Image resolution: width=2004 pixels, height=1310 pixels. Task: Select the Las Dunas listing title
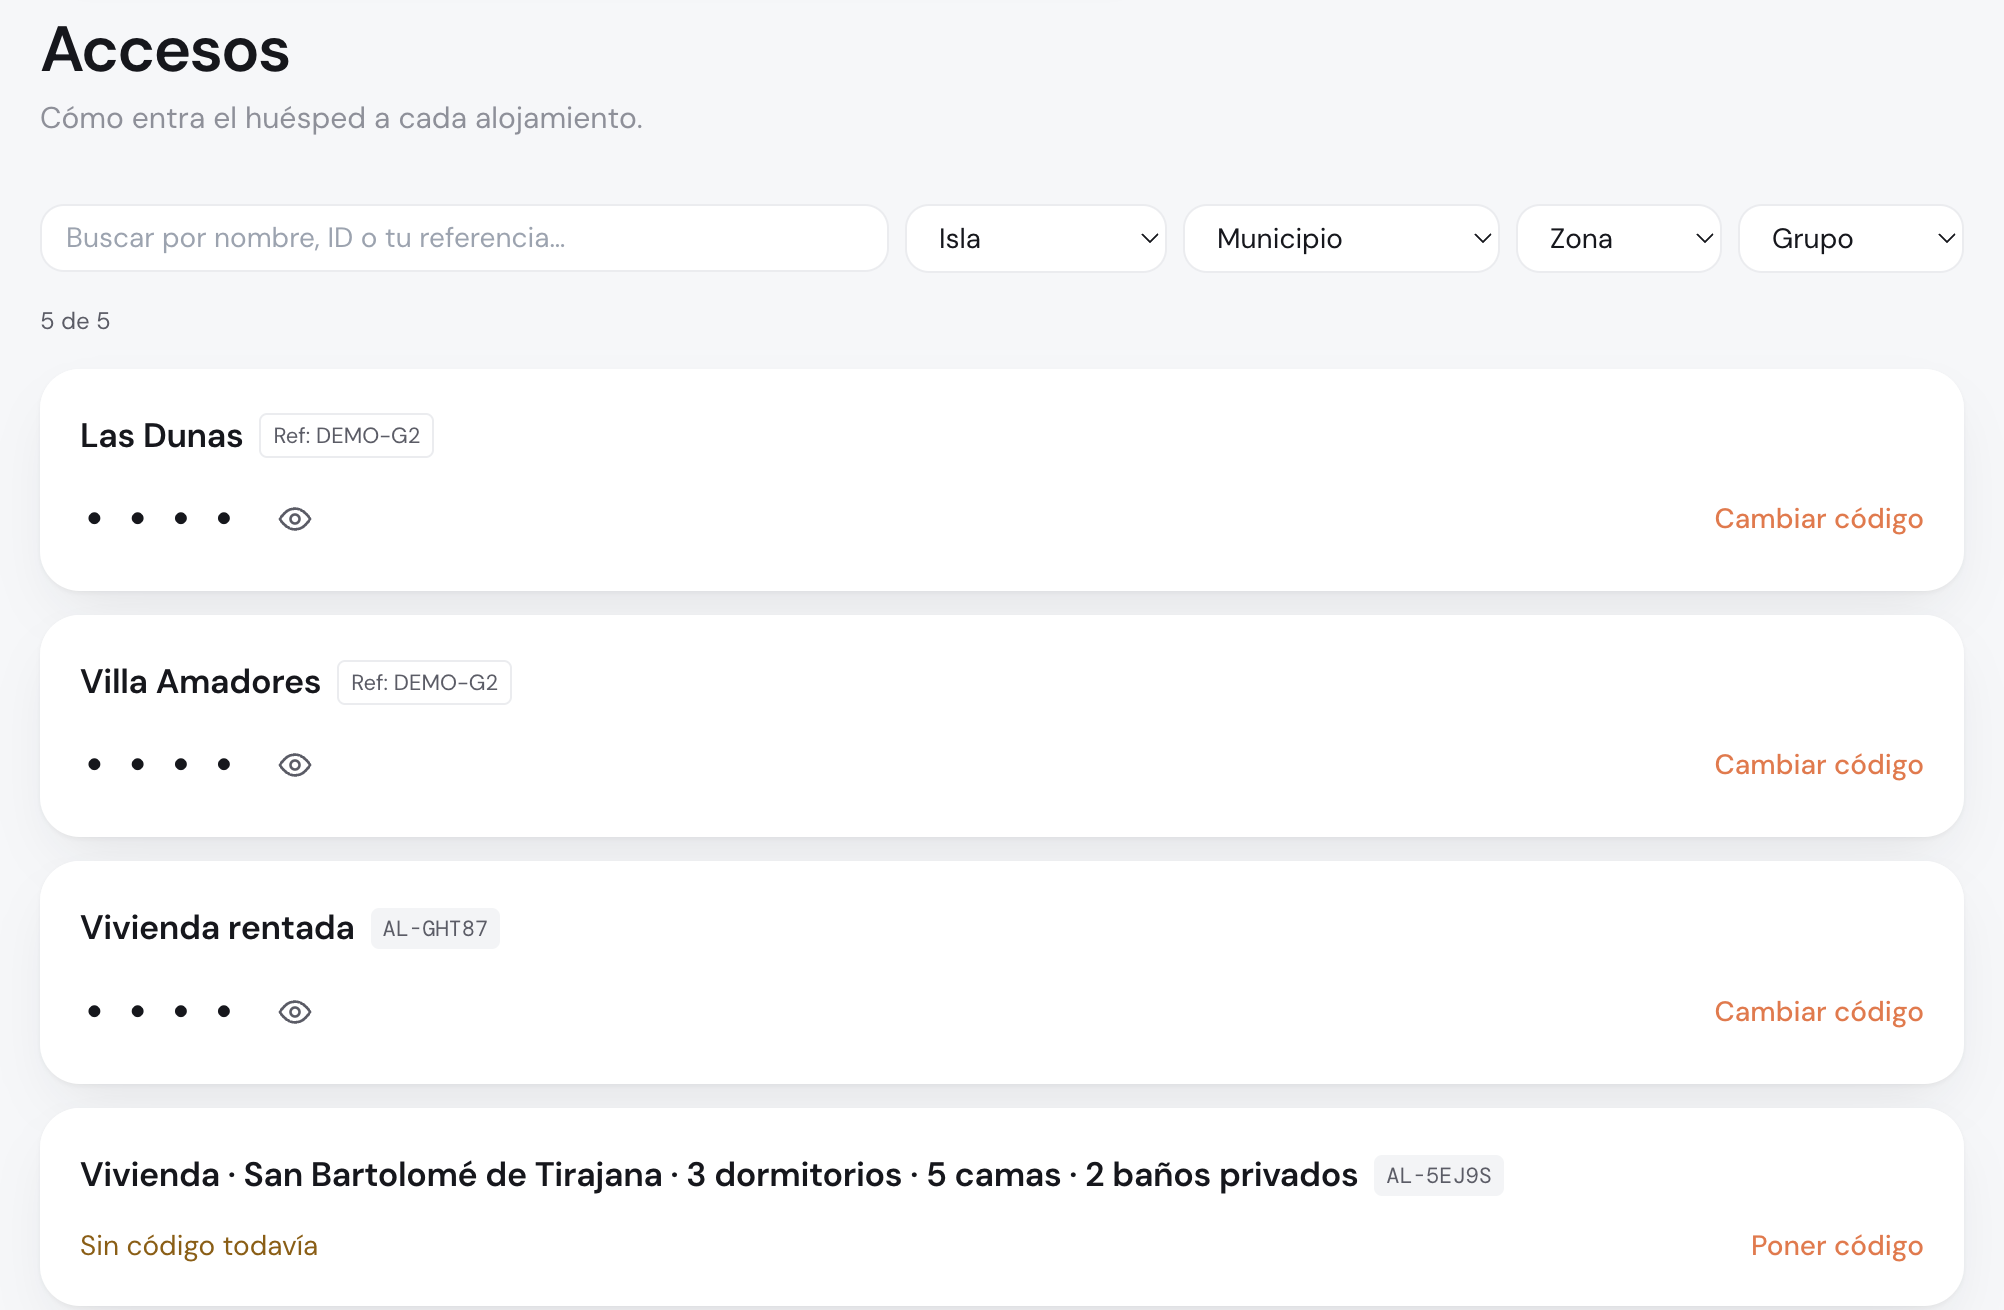(x=161, y=436)
